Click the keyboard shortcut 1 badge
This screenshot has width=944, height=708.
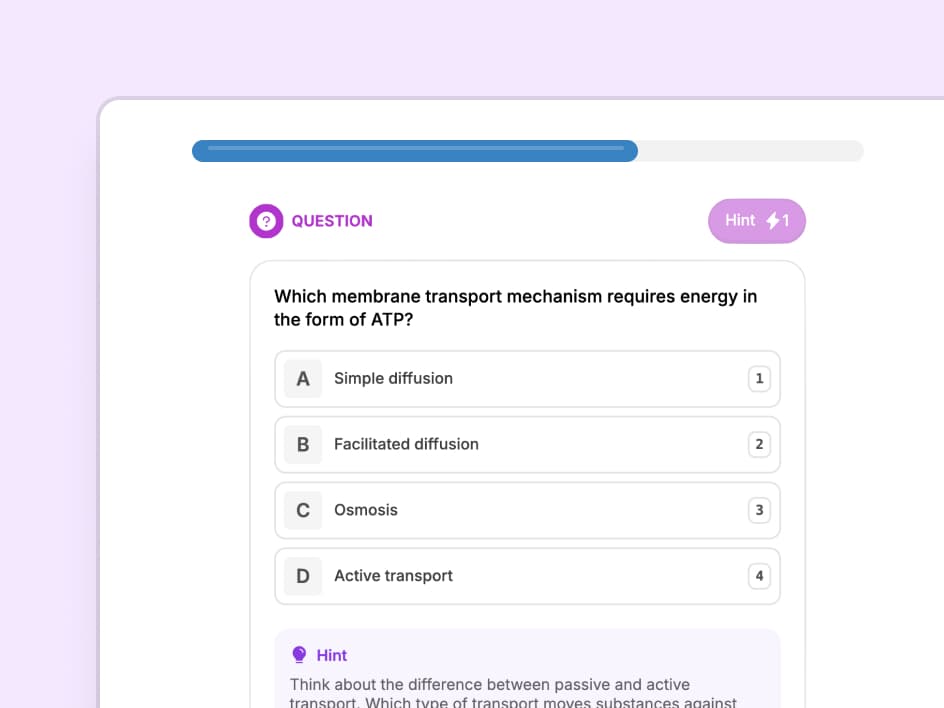(x=759, y=379)
